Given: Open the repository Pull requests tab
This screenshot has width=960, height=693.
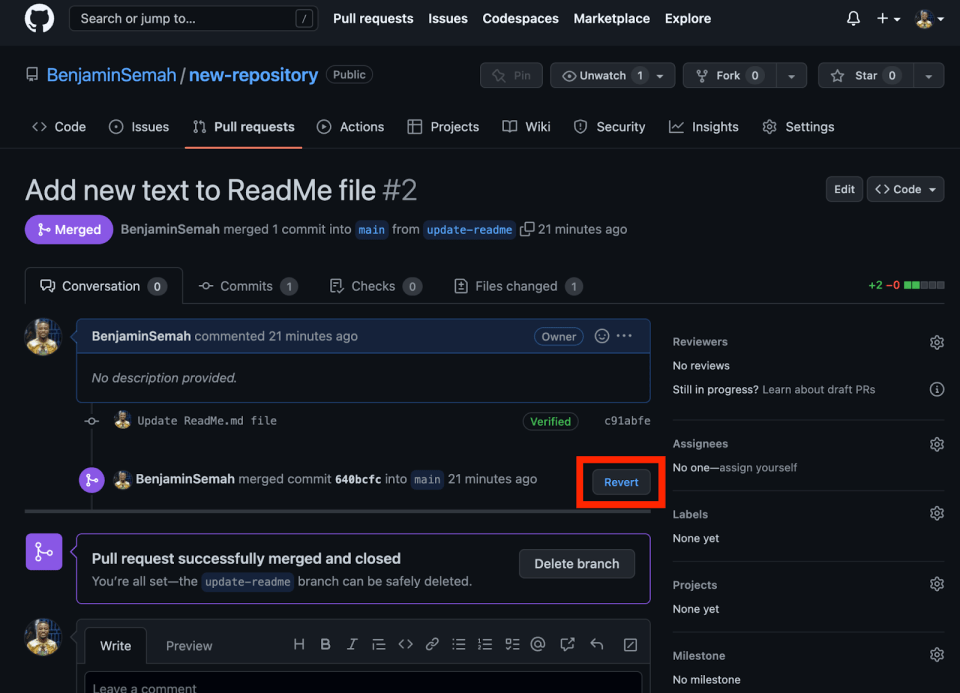Looking at the screenshot, I should tap(243, 127).
